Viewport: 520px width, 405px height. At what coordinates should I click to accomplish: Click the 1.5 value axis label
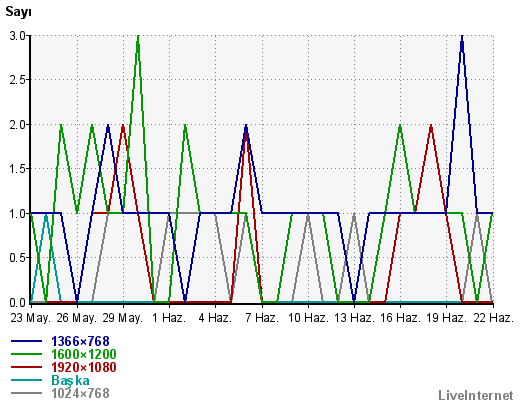tap(18, 169)
